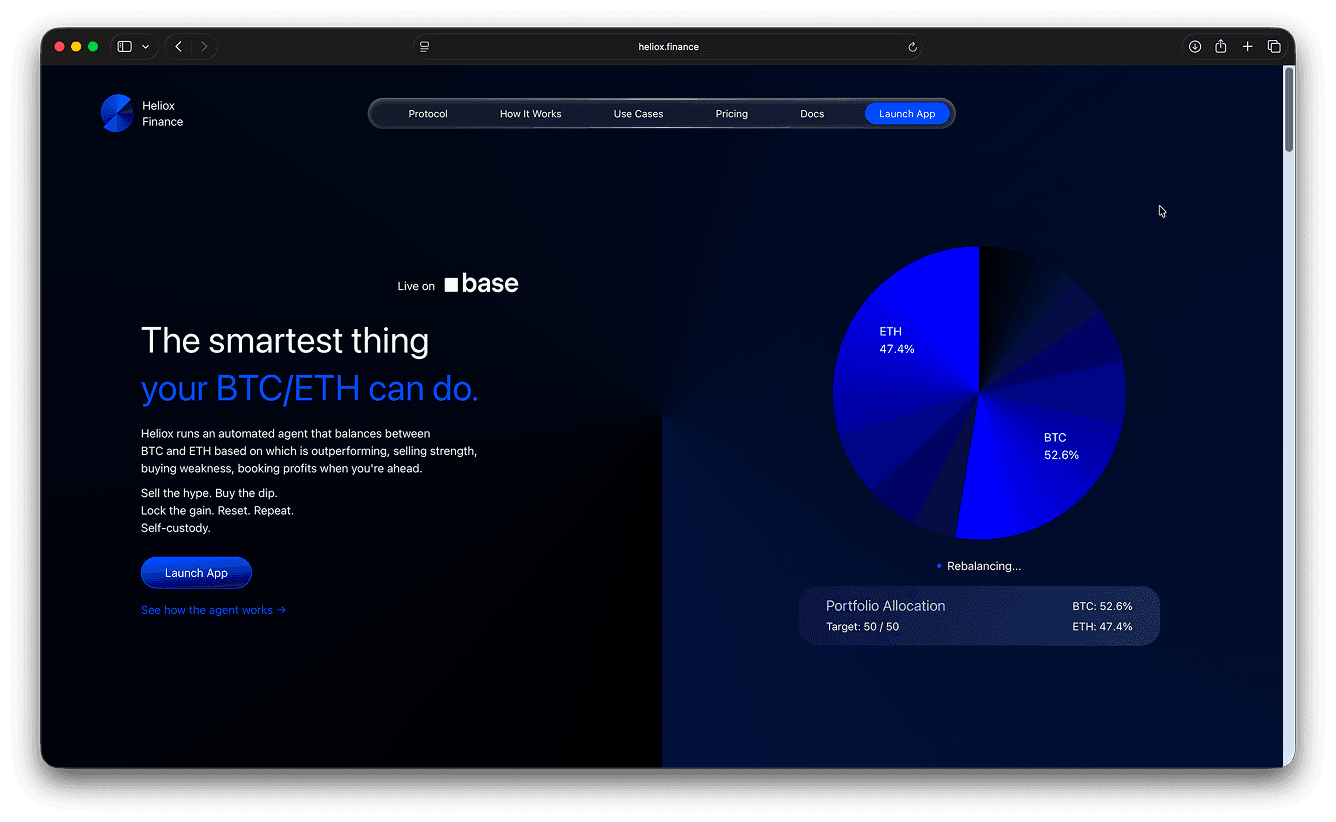Follow the 'See how the agent works' link
The width and height of the screenshot is (1336, 822).
click(x=214, y=610)
